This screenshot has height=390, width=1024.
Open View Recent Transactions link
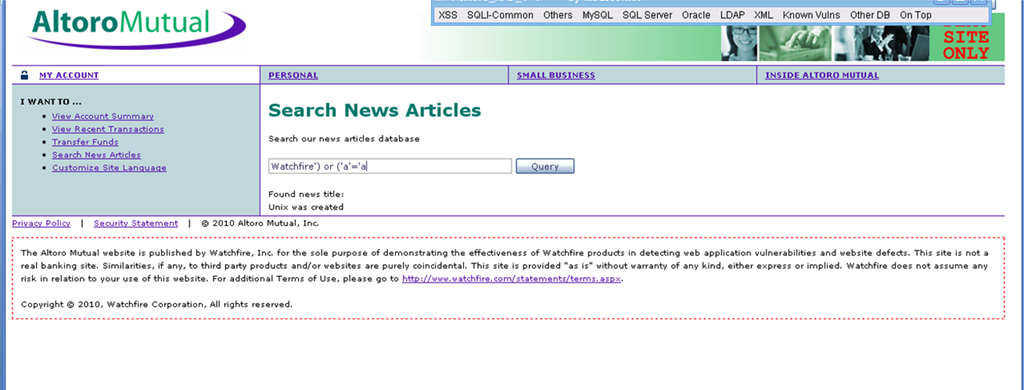[x=108, y=129]
